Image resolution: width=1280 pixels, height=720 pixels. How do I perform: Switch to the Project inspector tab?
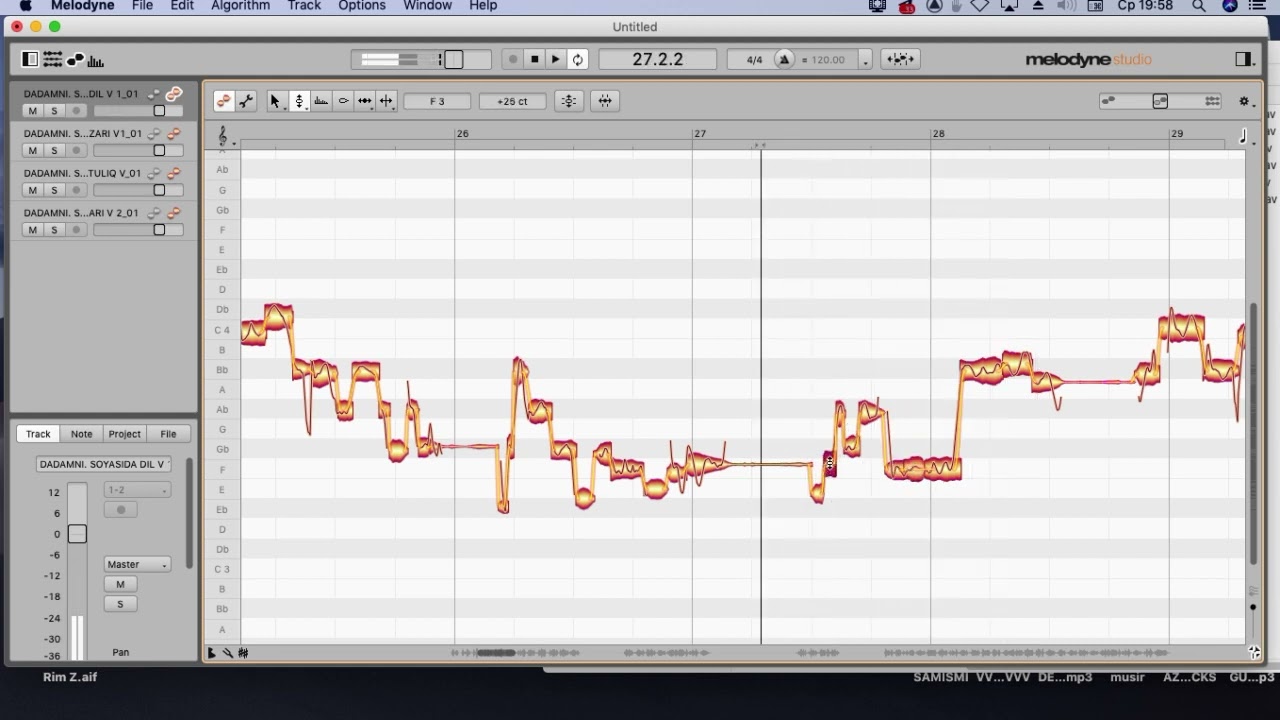tap(124, 434)
